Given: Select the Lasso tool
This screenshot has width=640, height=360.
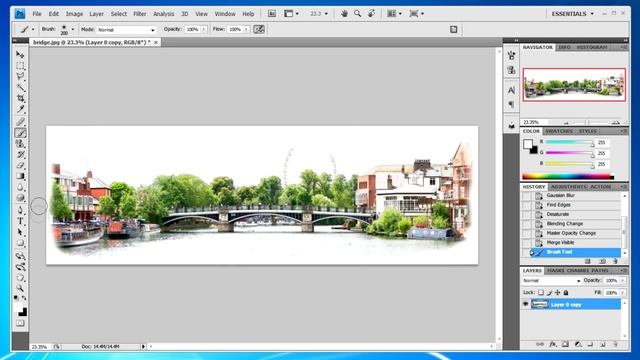Looking at the screenshot, I should pyautogui.click(x=20, y=76).
